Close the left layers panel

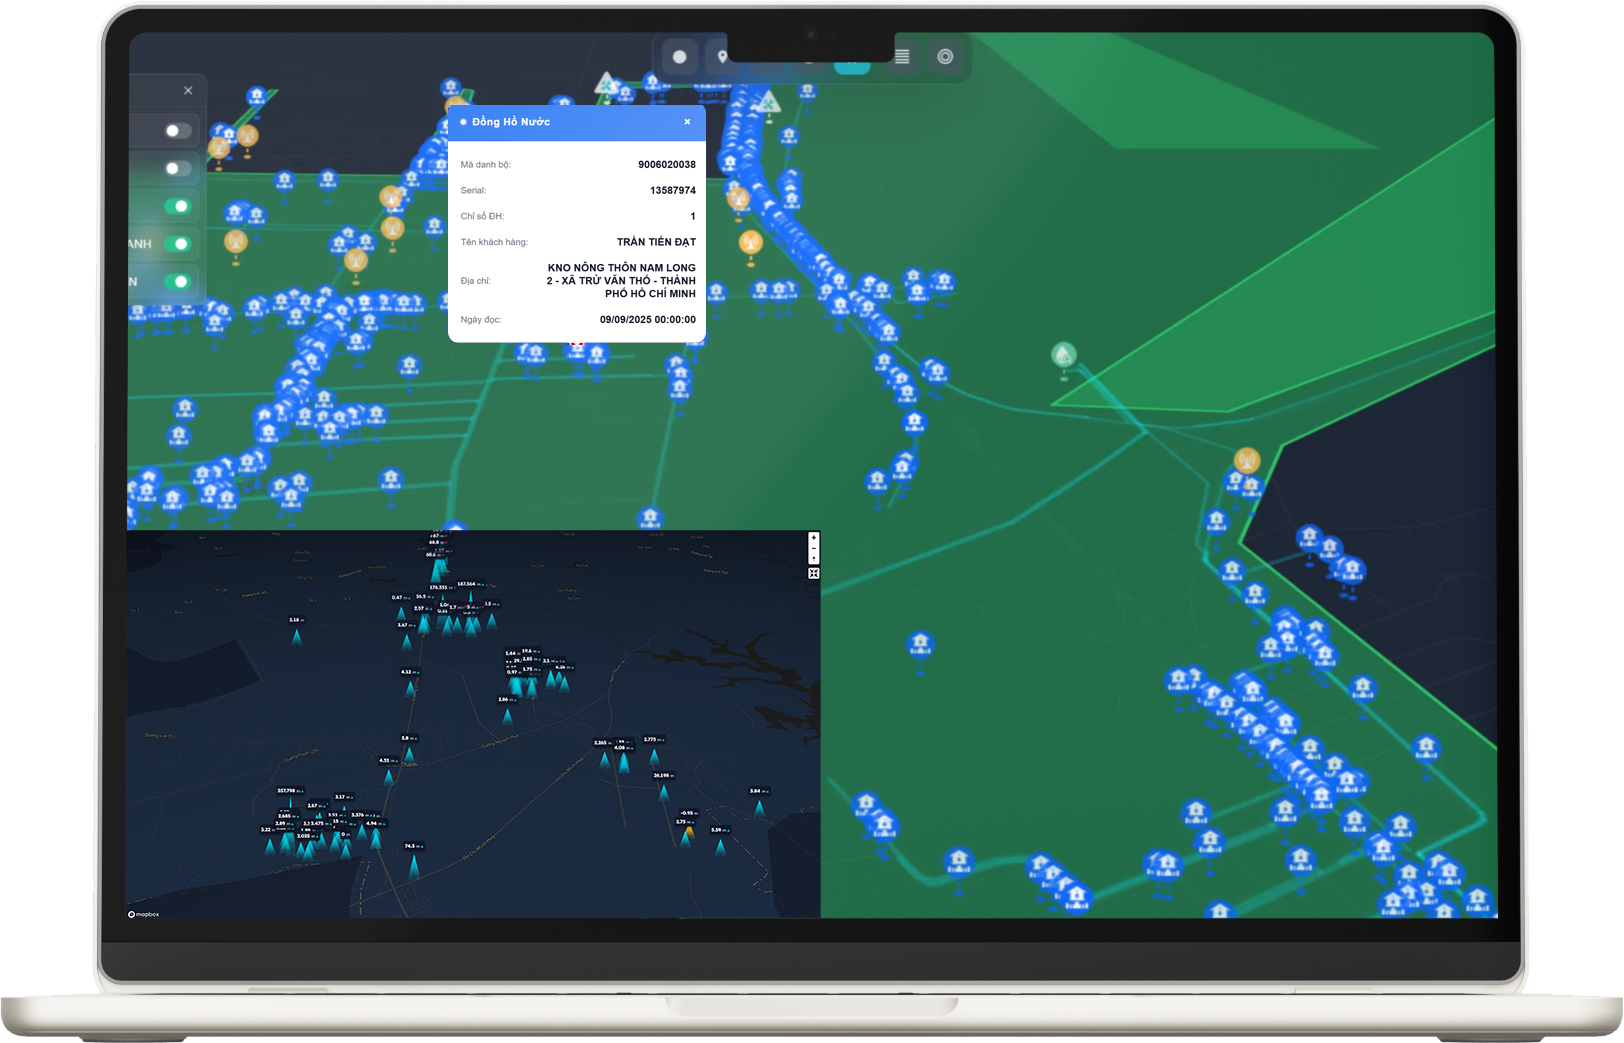(x=188, y=91)
